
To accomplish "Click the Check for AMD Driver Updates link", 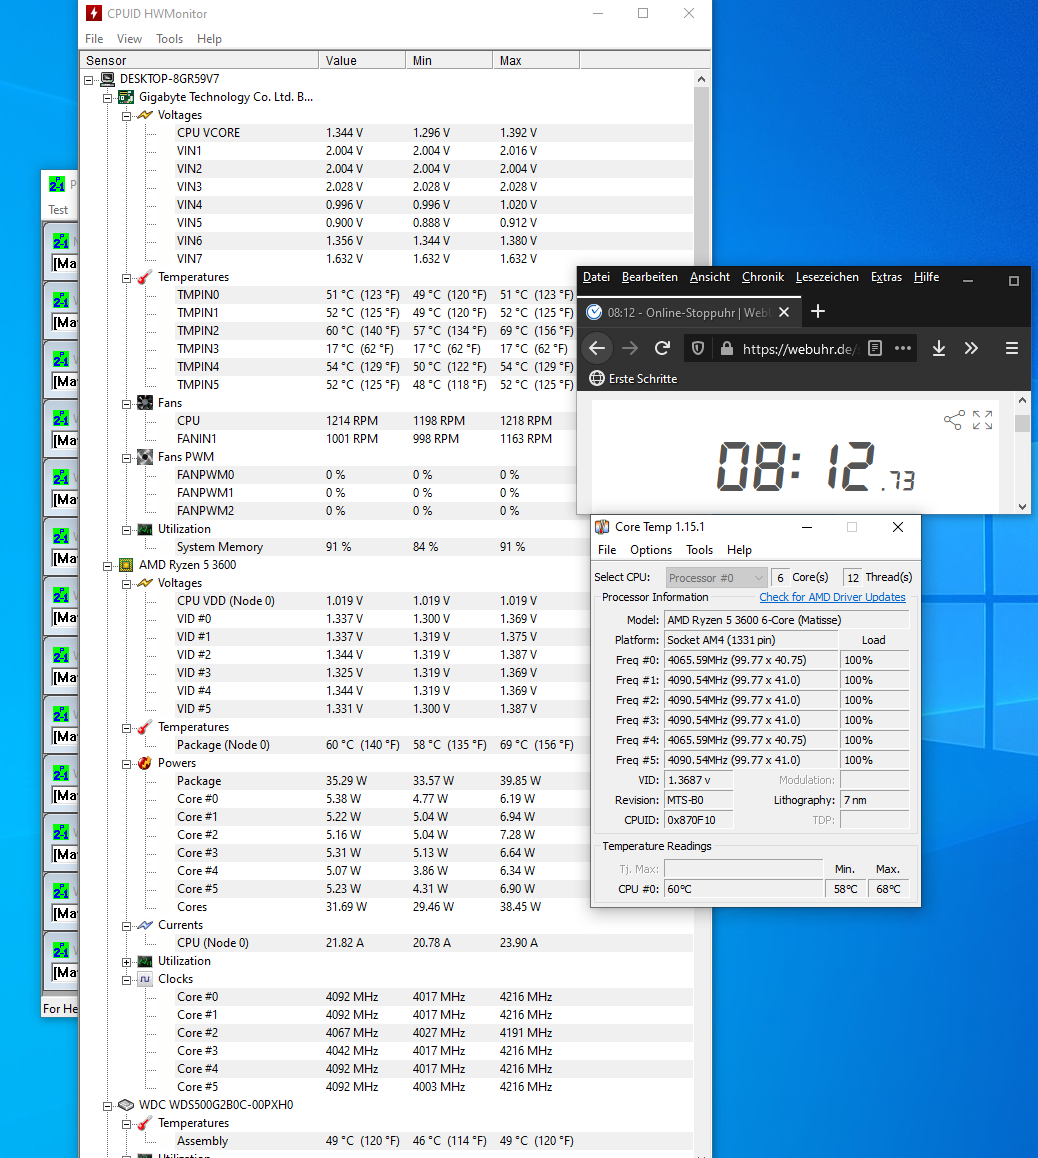I will click(832, 597).
